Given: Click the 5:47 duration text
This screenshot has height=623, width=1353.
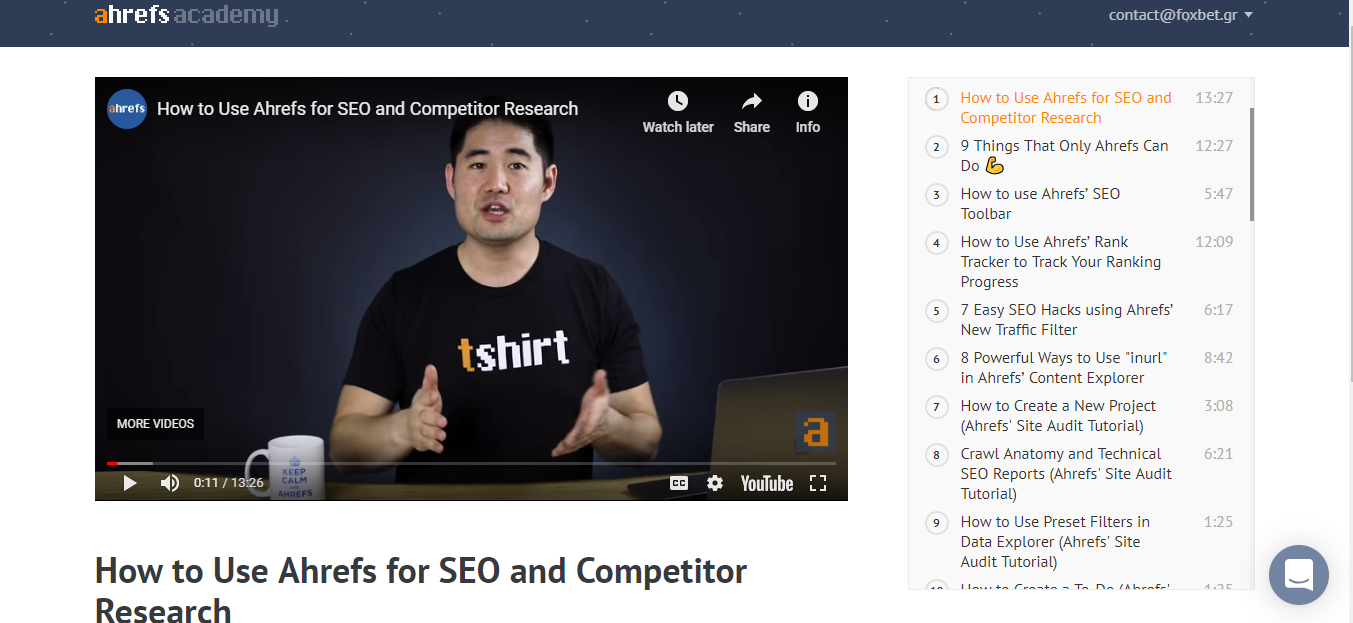Looking at the screenshot, I should (x=1218, y=194).
